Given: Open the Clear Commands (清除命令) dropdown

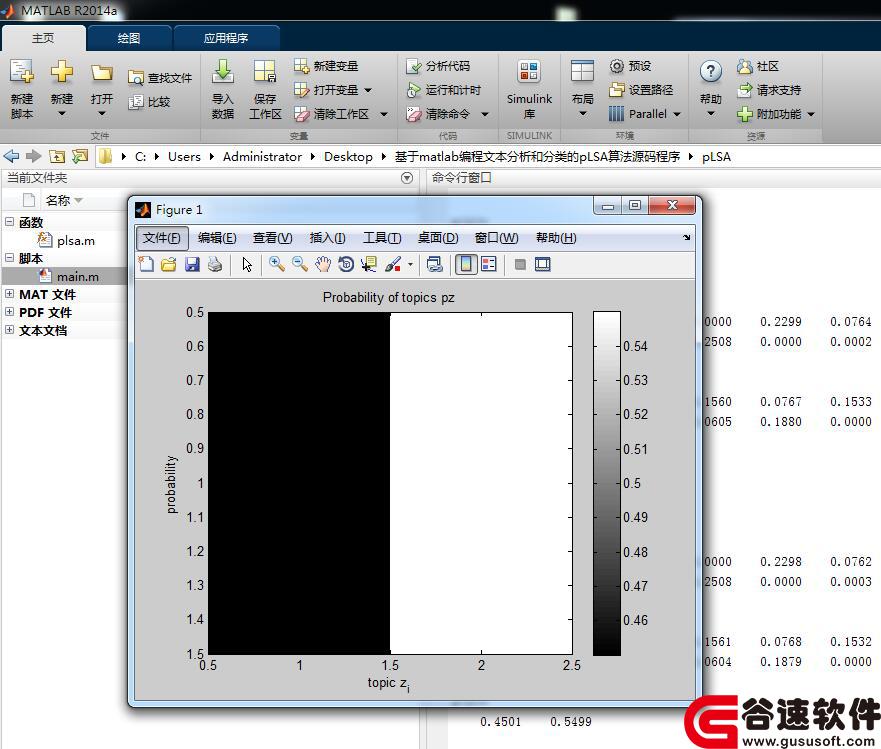Looking at the screenshot, I should click(x=485, y=114).
